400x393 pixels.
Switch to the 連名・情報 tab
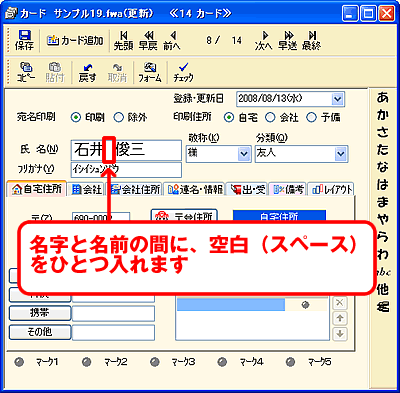(x=195, y=190)
